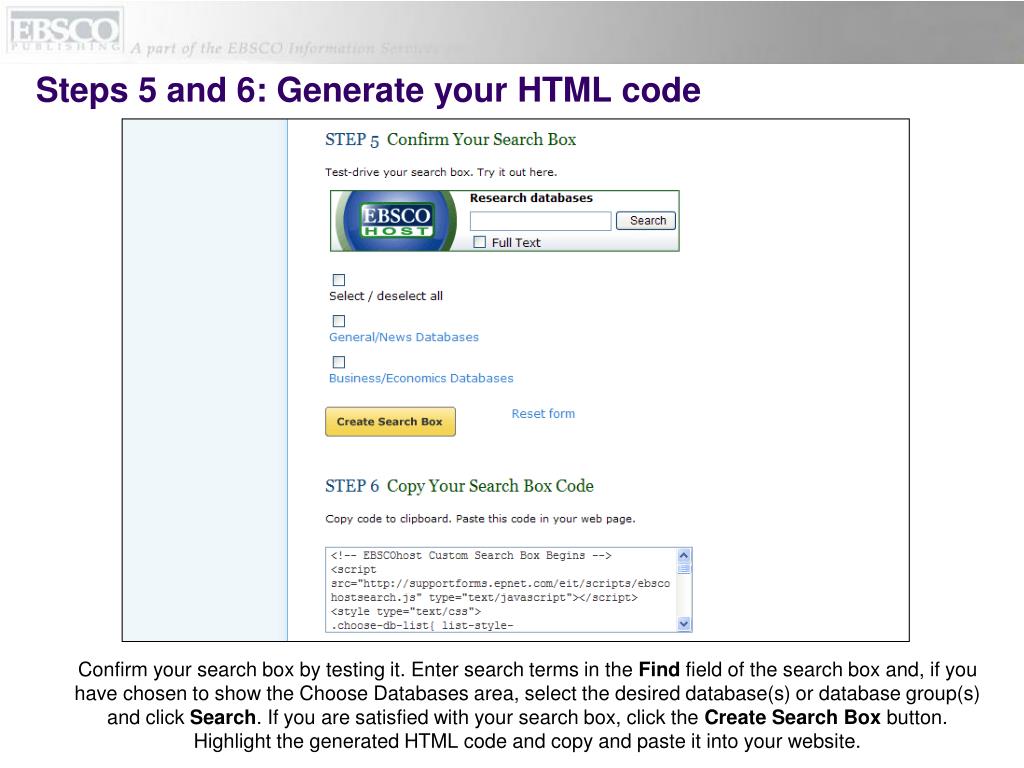Click the STEP 5 Confirm Your Search Box heading

click(451, 140)
